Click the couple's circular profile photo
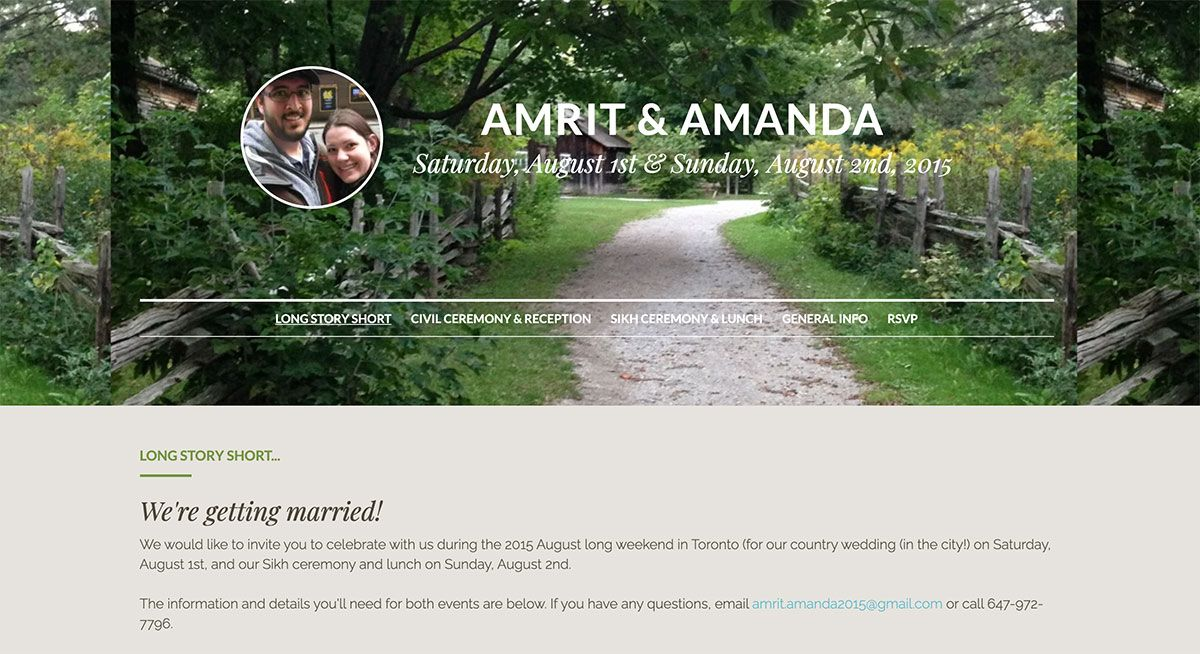 click(312, 137)
